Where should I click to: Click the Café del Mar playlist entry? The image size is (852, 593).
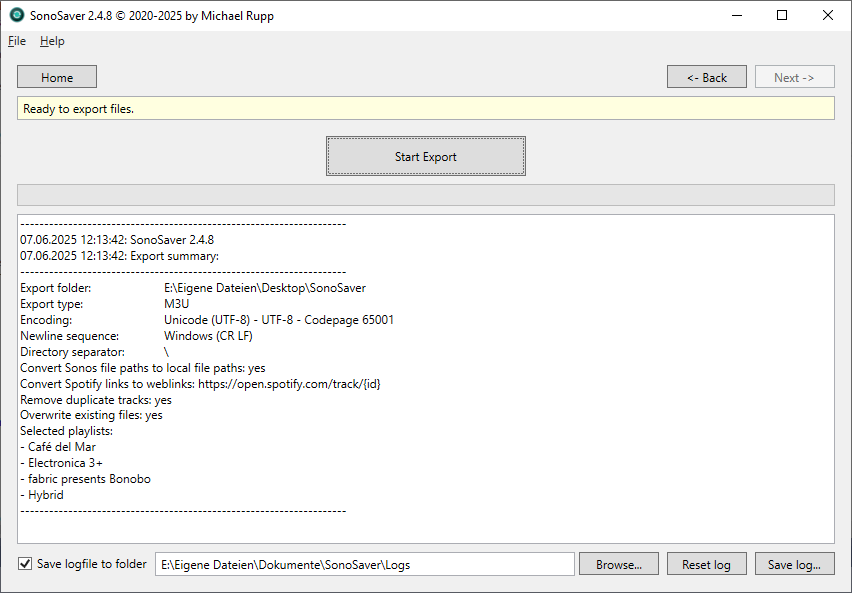(x=65, y=447)
